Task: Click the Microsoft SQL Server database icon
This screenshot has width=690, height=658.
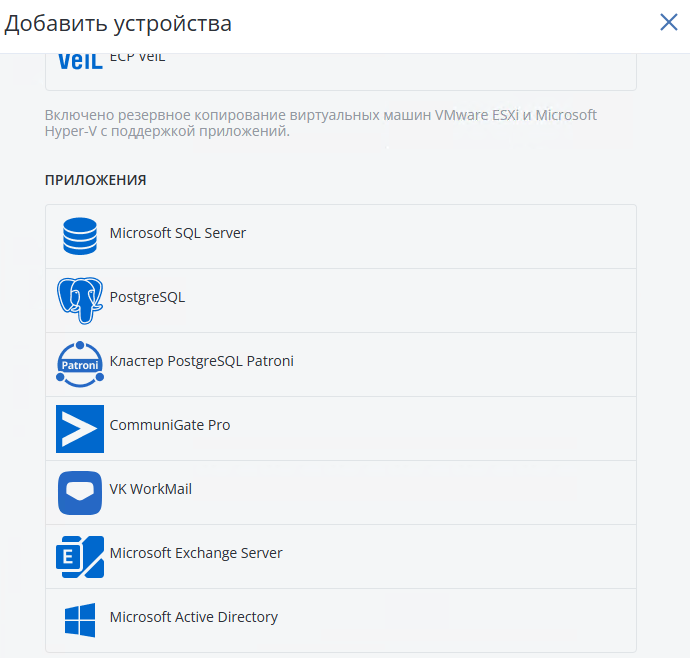Action: click(80, 236)
